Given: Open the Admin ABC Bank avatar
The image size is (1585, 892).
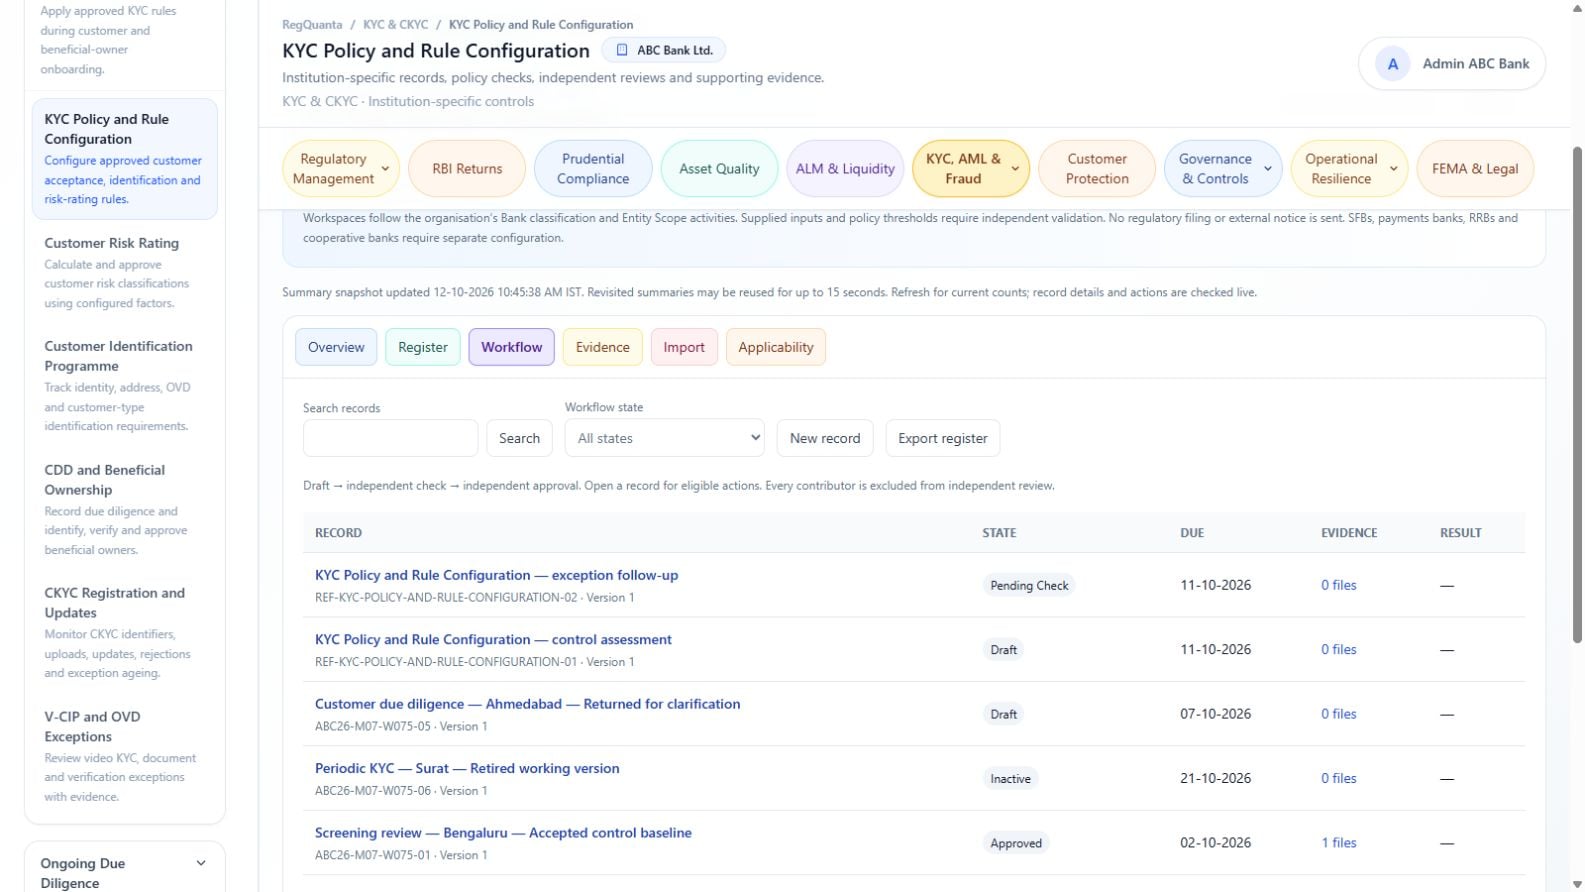Looking at the screenshot, I should [x=1392, y=64].
